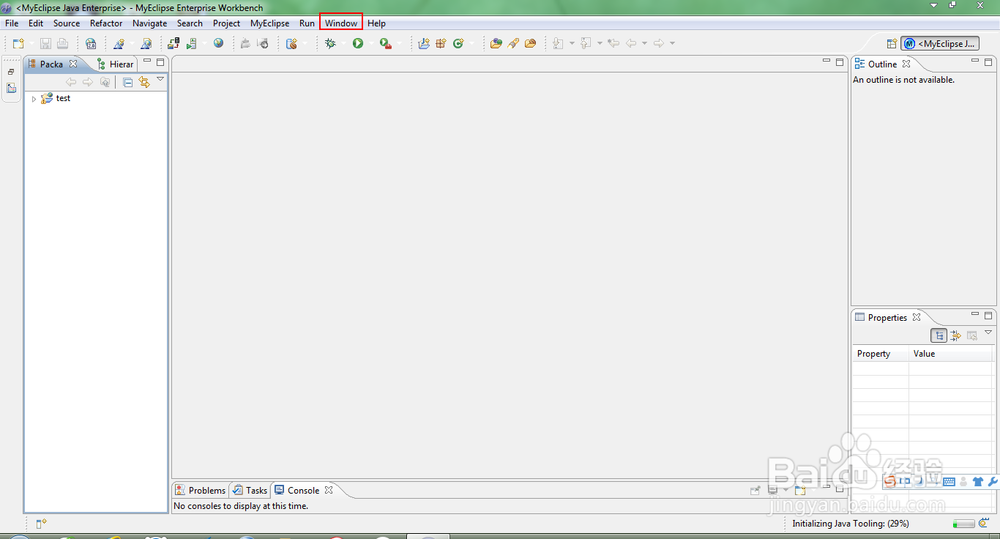Click the New Java Package icon

point(441,43)
